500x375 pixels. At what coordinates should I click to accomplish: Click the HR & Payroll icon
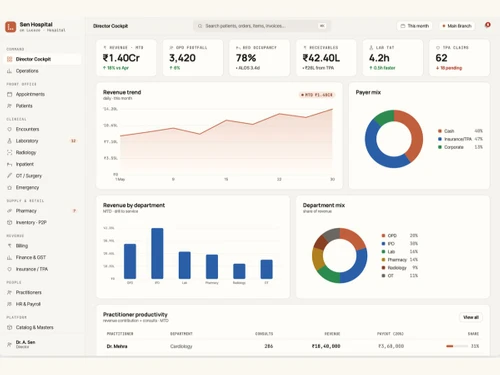(x=10, y=304)
